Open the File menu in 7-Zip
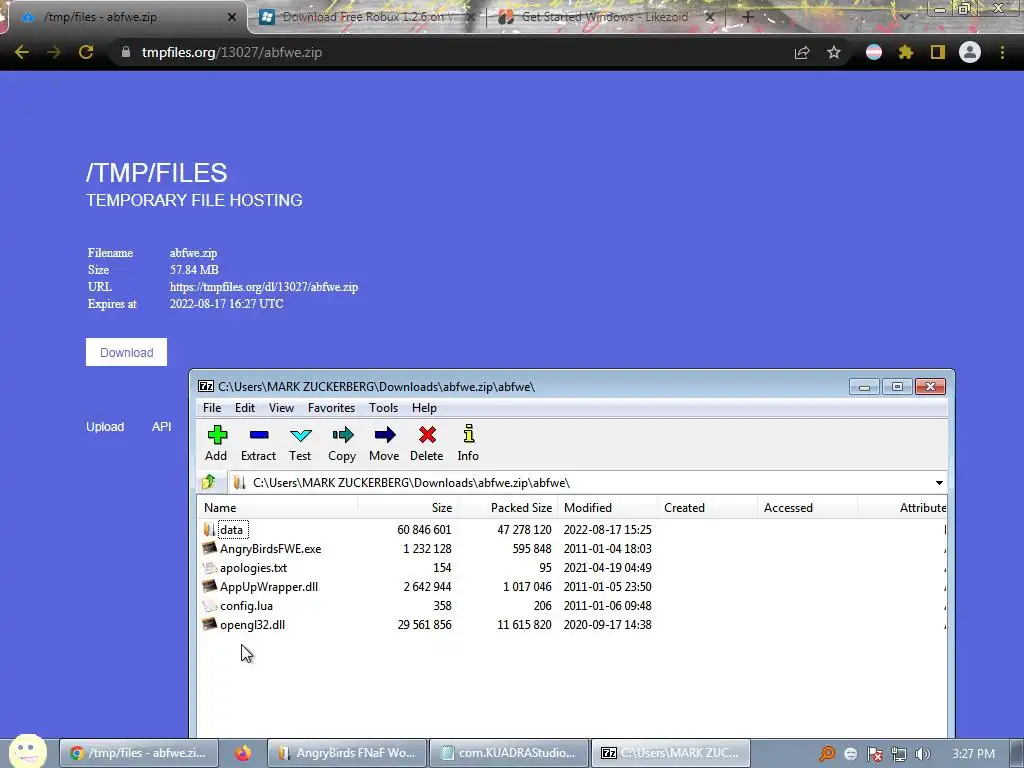This screenshot has width=1024, height=768. click(x=212, y=408)
